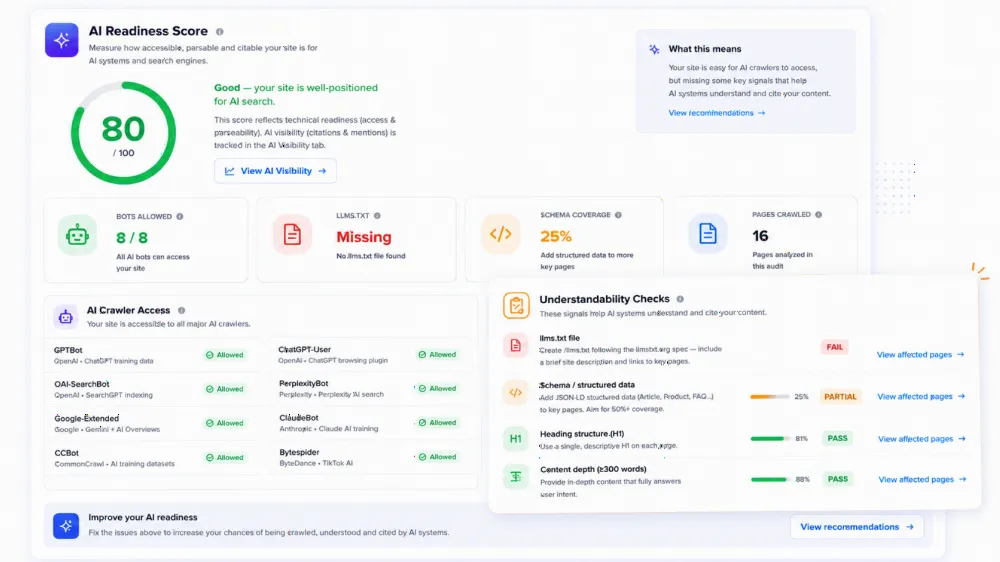This screenshot has height=562, width=1000.
Task: Click the 16 pages crawled value
Action: 760,236
